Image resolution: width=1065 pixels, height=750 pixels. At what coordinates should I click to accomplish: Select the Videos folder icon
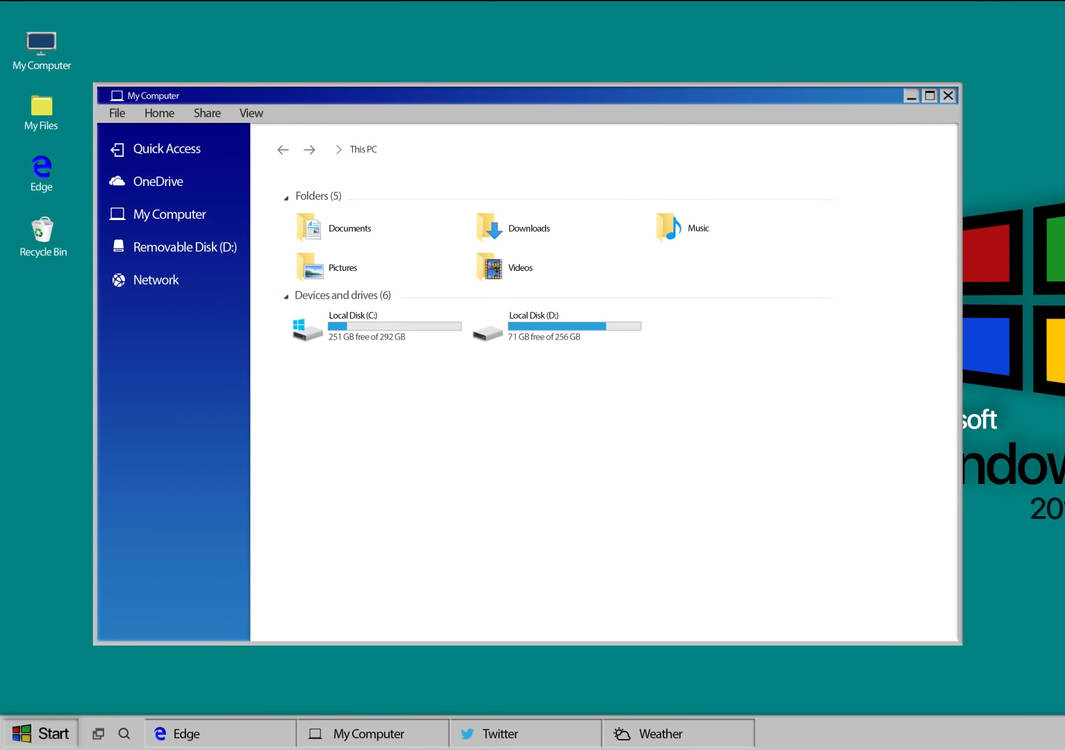489,267
